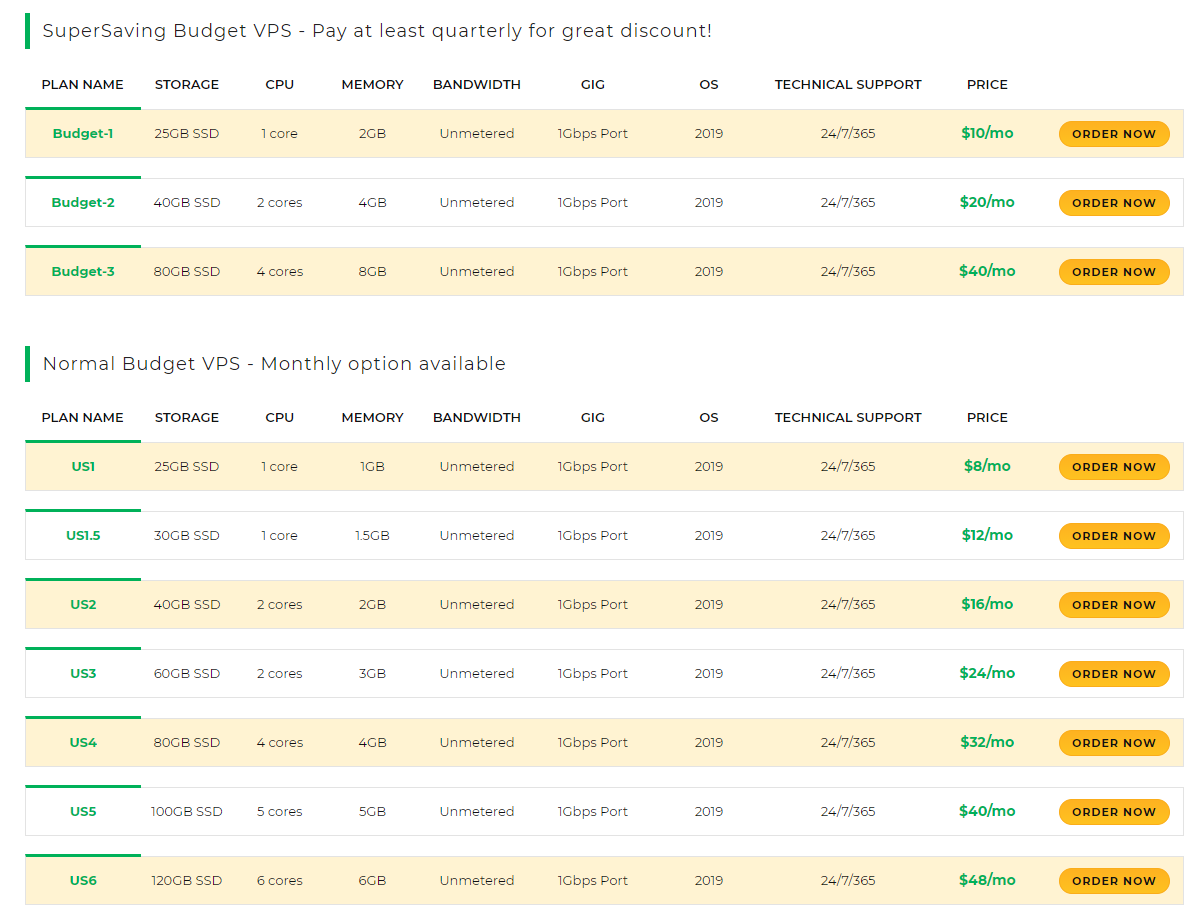The image size is (1204, 913).
Task: Click 5GB memory in US5 row
Action: (372, 811)
